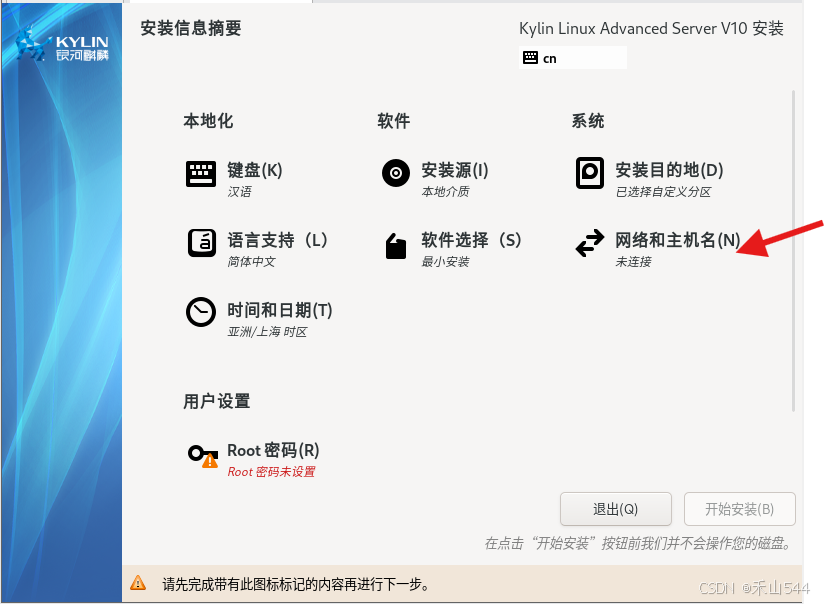Click the warning triangle in the bottom bar
825x604 pixels.
pos(138,583)
